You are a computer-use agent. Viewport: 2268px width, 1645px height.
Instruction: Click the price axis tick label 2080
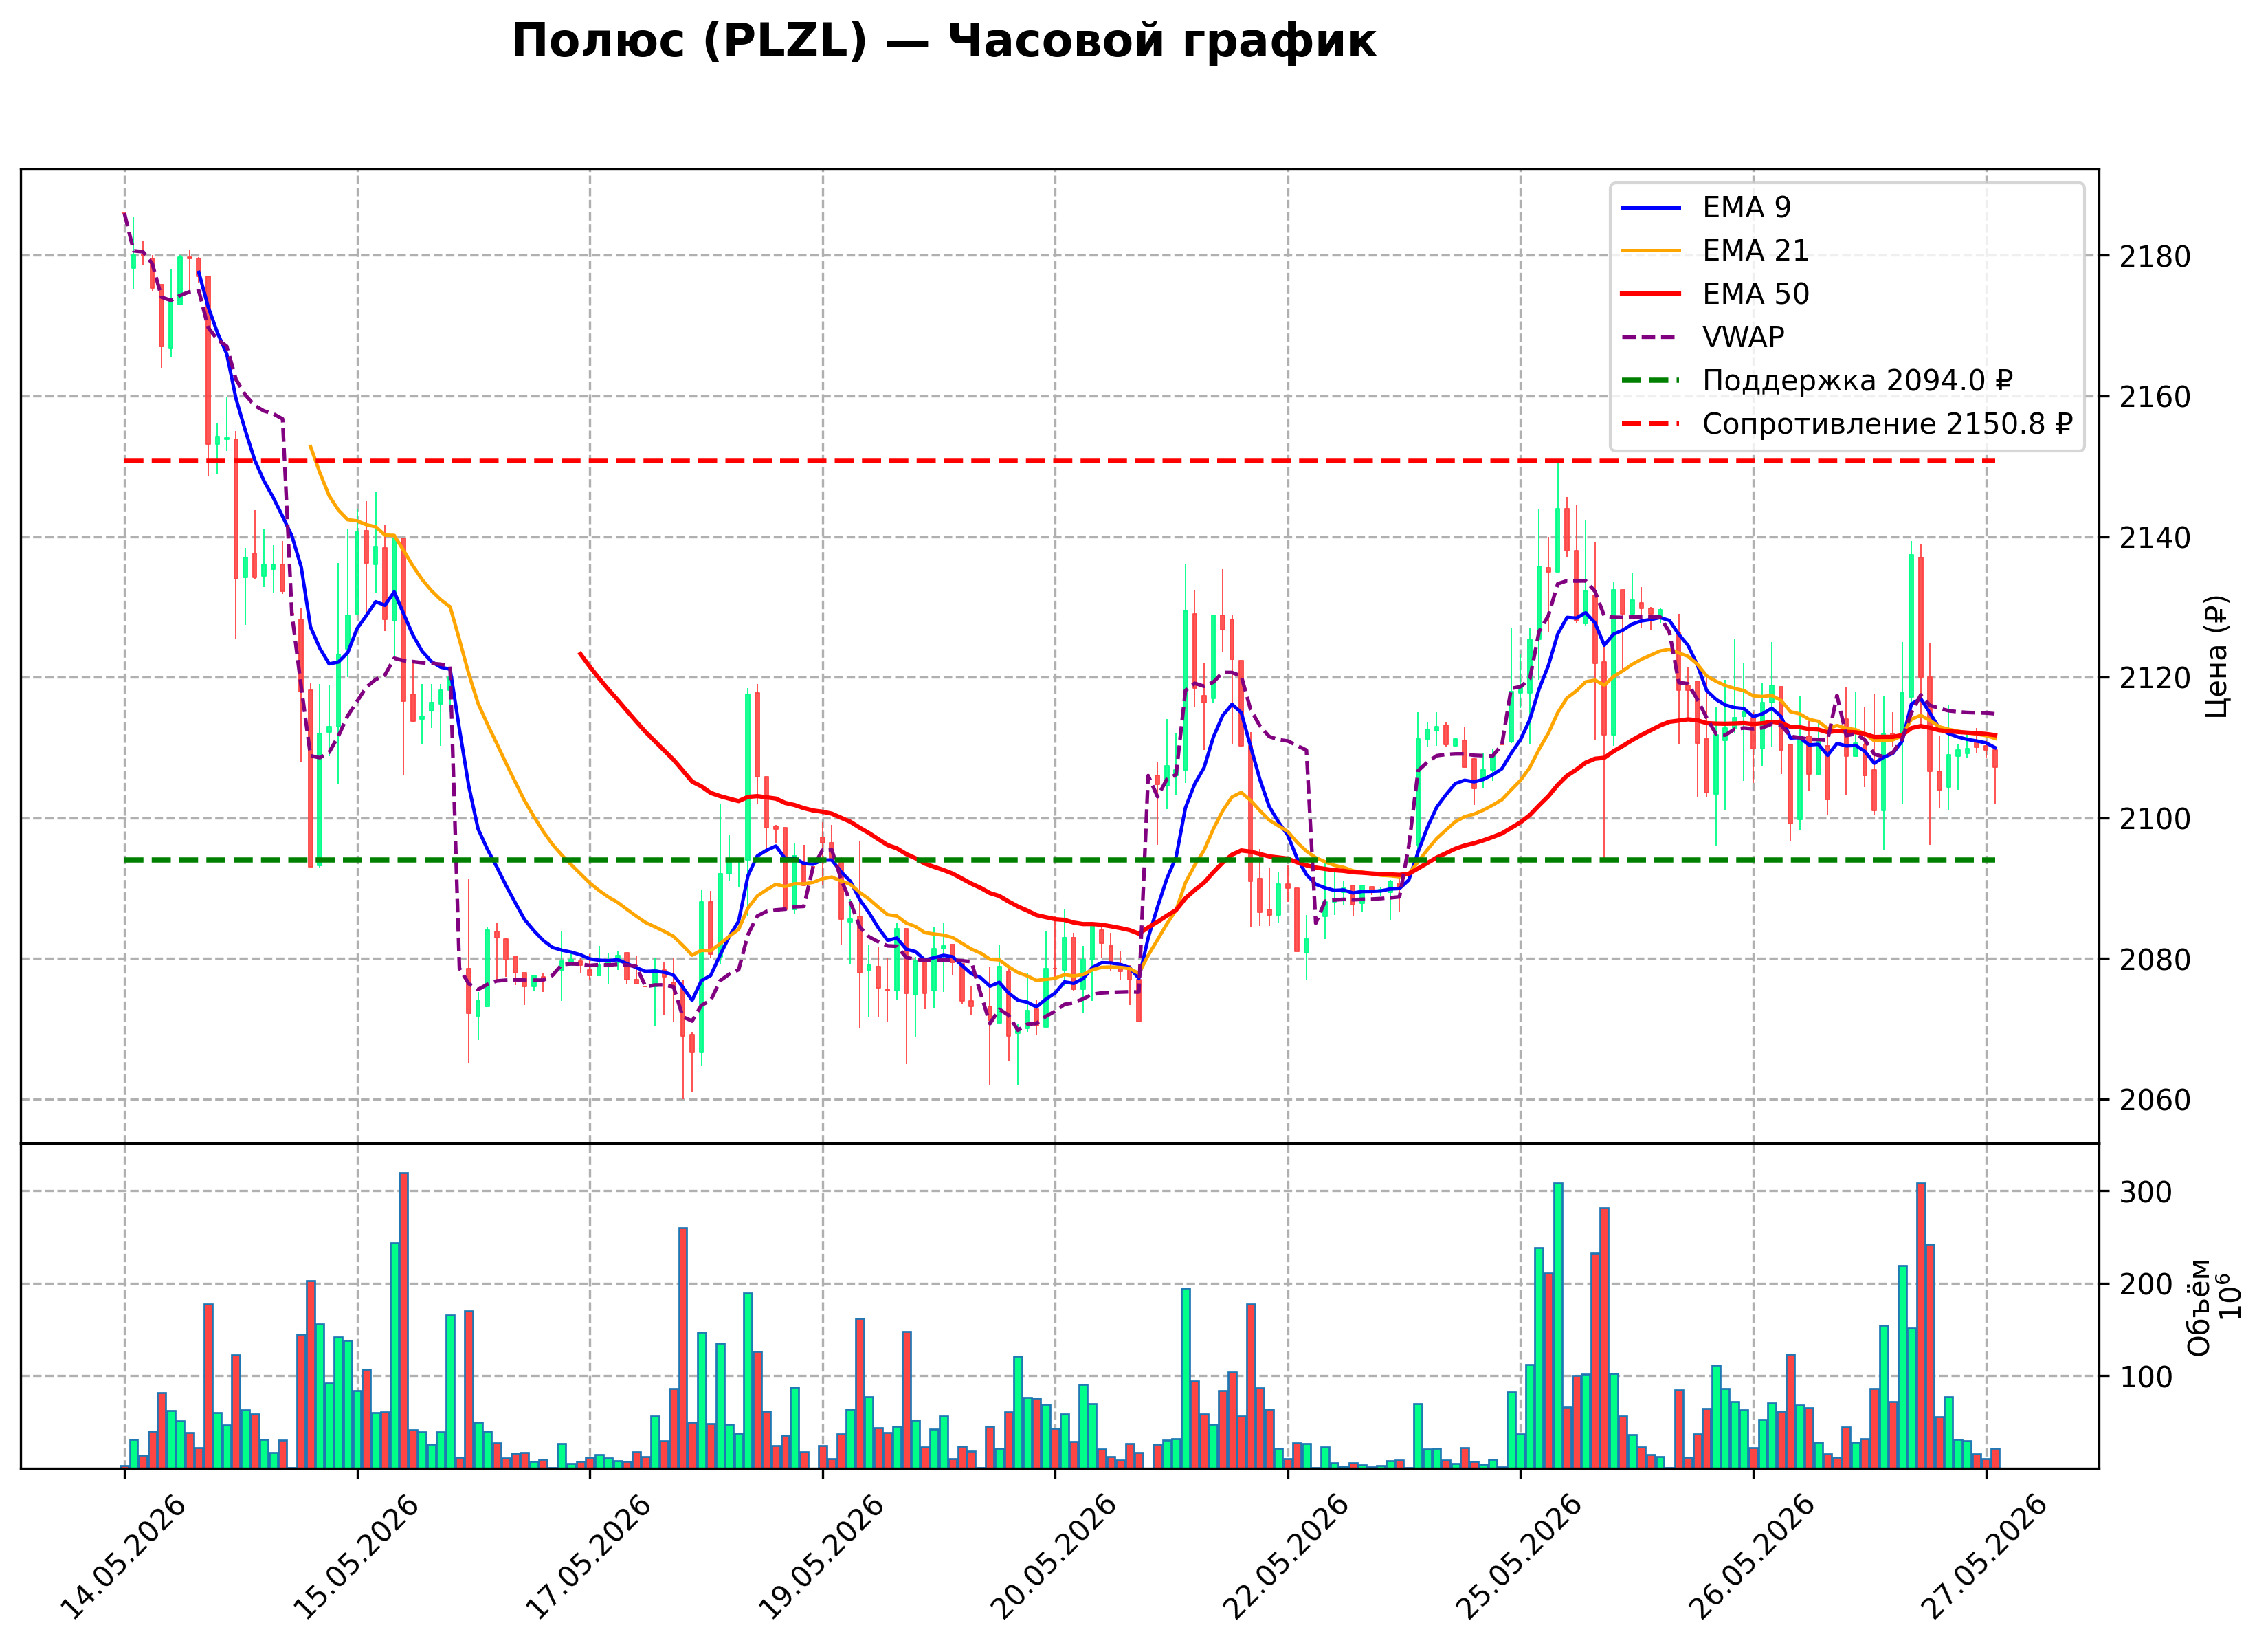click(x=2155, y=960)
